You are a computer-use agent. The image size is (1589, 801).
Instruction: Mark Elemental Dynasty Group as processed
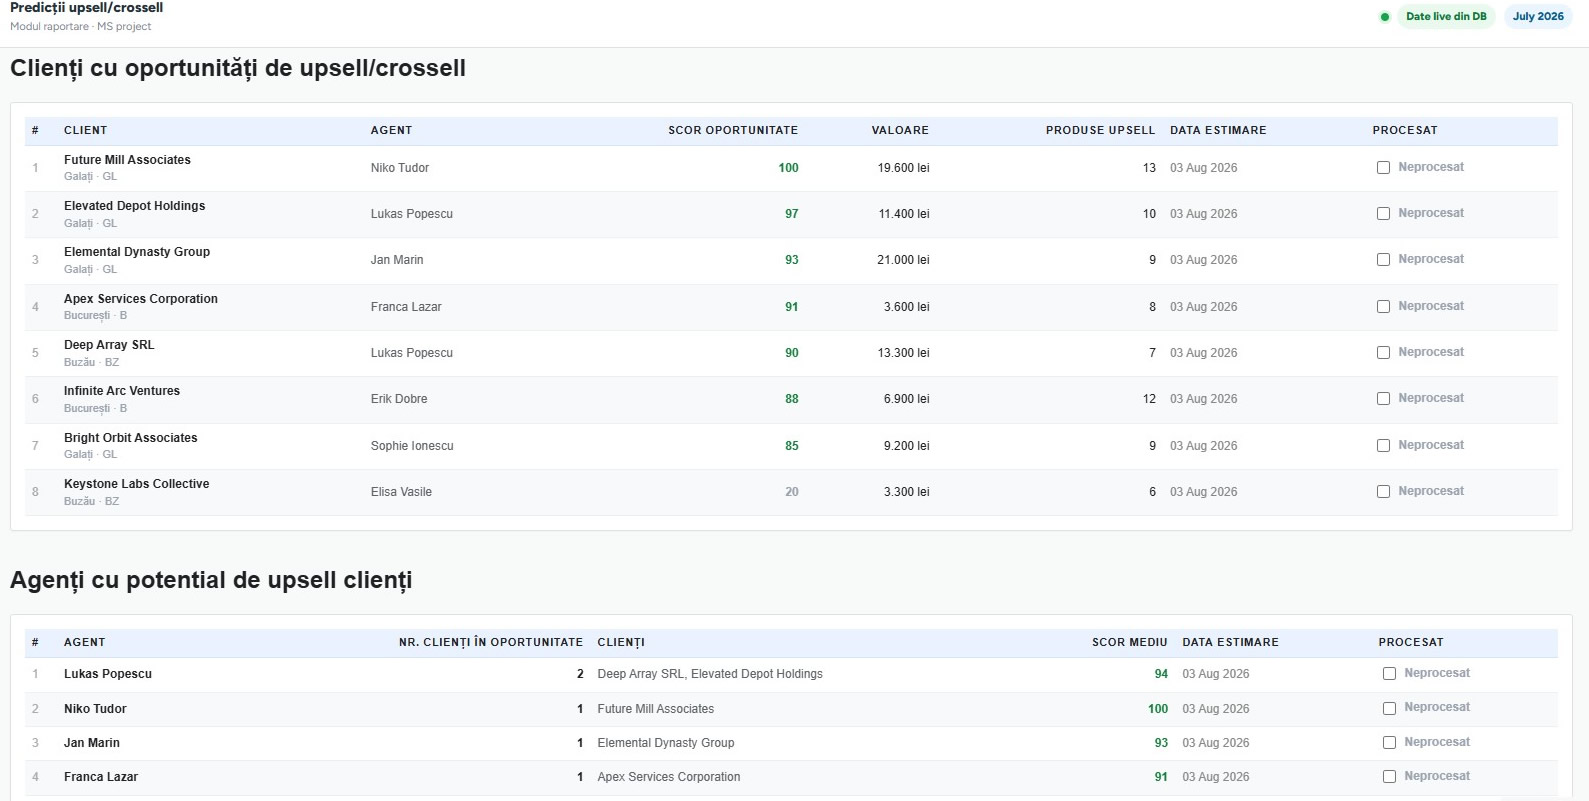[1383, 260]
